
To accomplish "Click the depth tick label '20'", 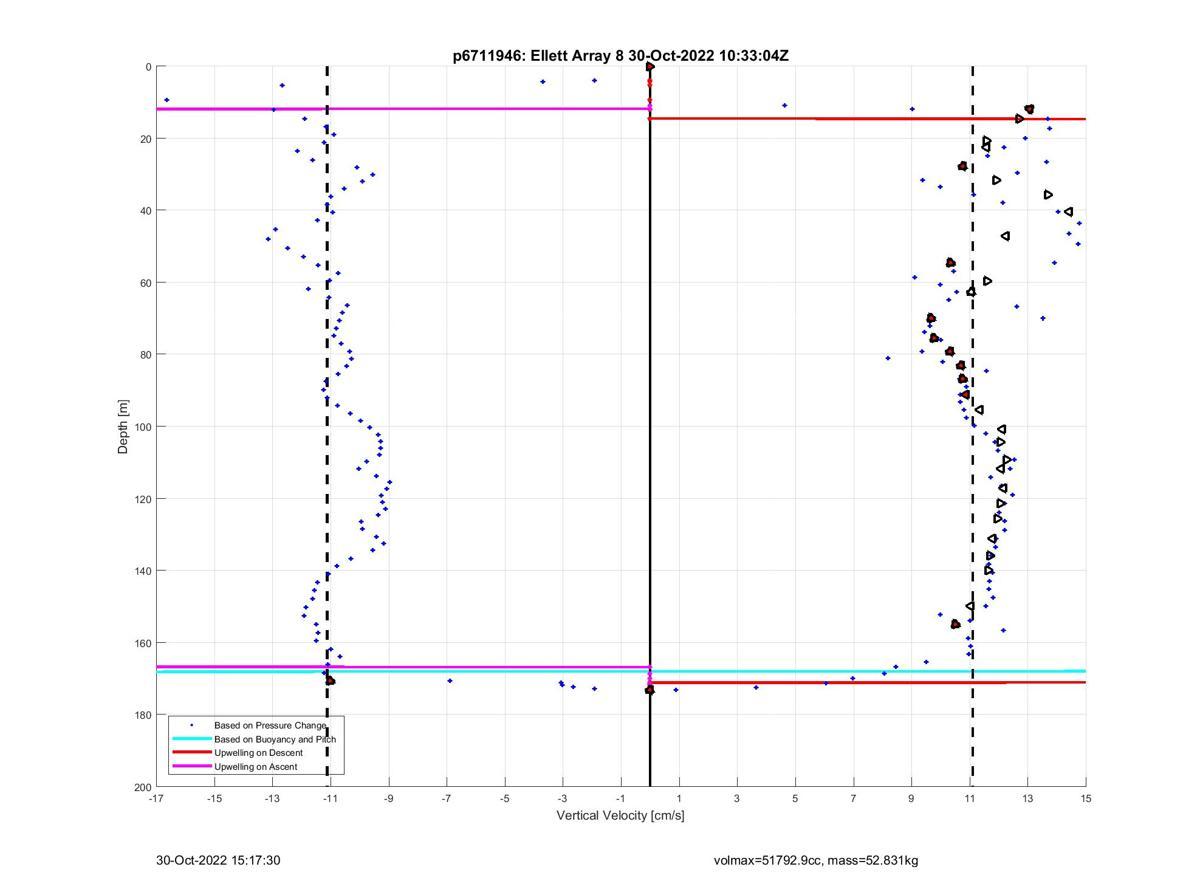I will 146,139.
